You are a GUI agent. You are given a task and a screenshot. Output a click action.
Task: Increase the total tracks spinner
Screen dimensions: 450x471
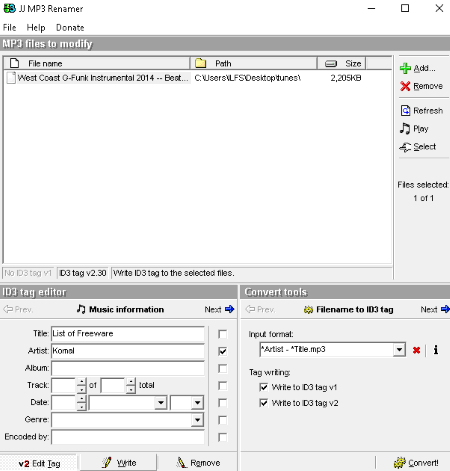[x=131, y=382]
